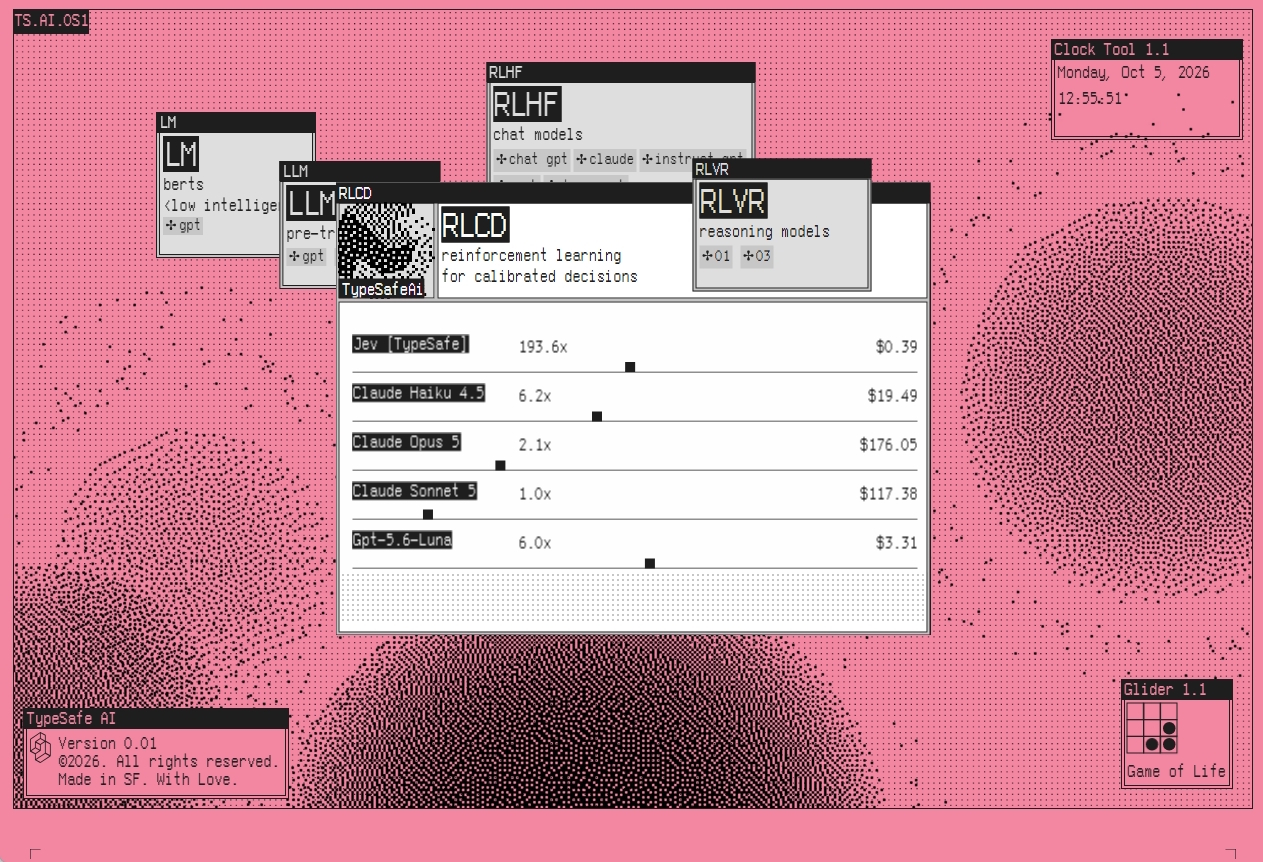Focus the RLVR window title bar
1263x862 pixels.
(782, 169)
